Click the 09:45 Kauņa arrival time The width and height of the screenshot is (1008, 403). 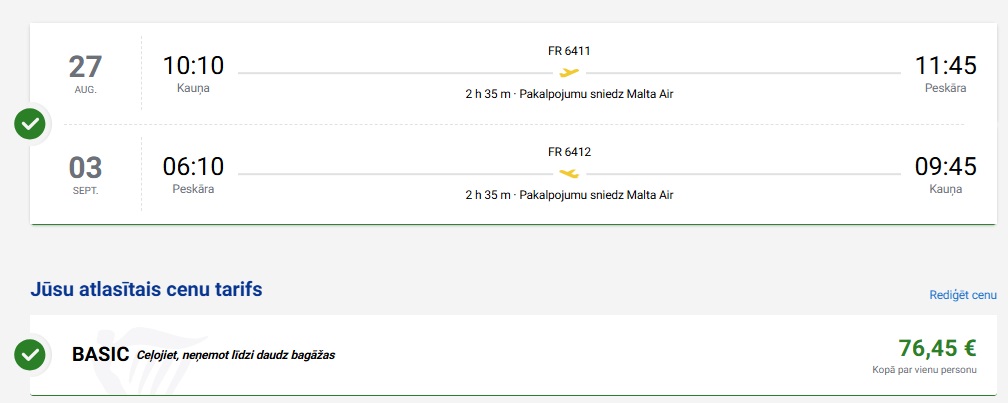coord(945,167)
